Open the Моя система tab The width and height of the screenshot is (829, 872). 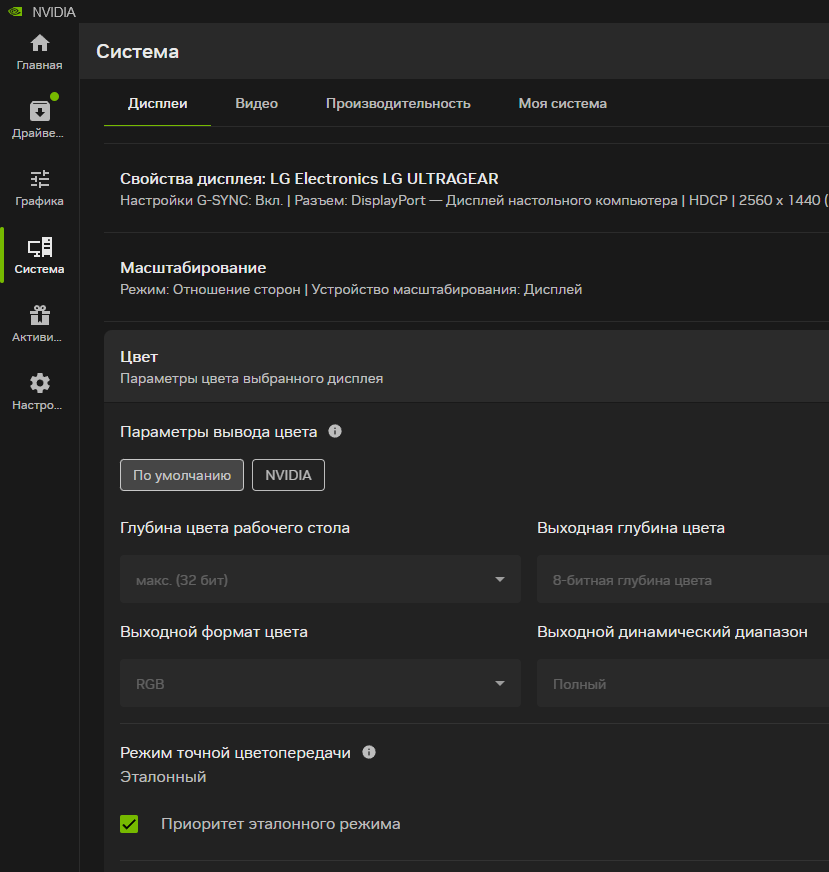[562, 104]
